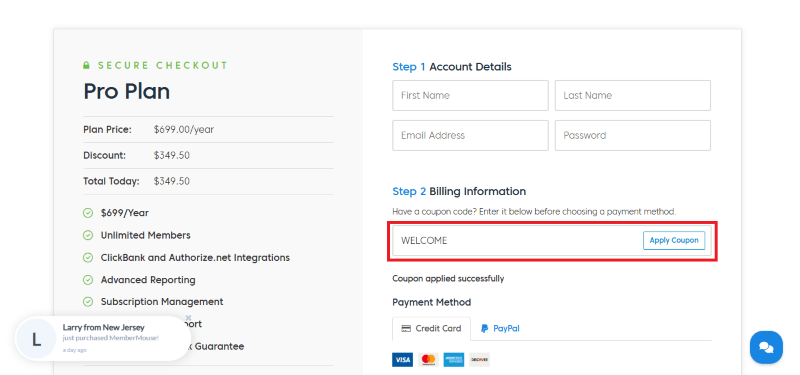Dismiss the Larry from New Jersey notification
The height and width of the screenshot is (375, 800).
(x=188, y=318)
